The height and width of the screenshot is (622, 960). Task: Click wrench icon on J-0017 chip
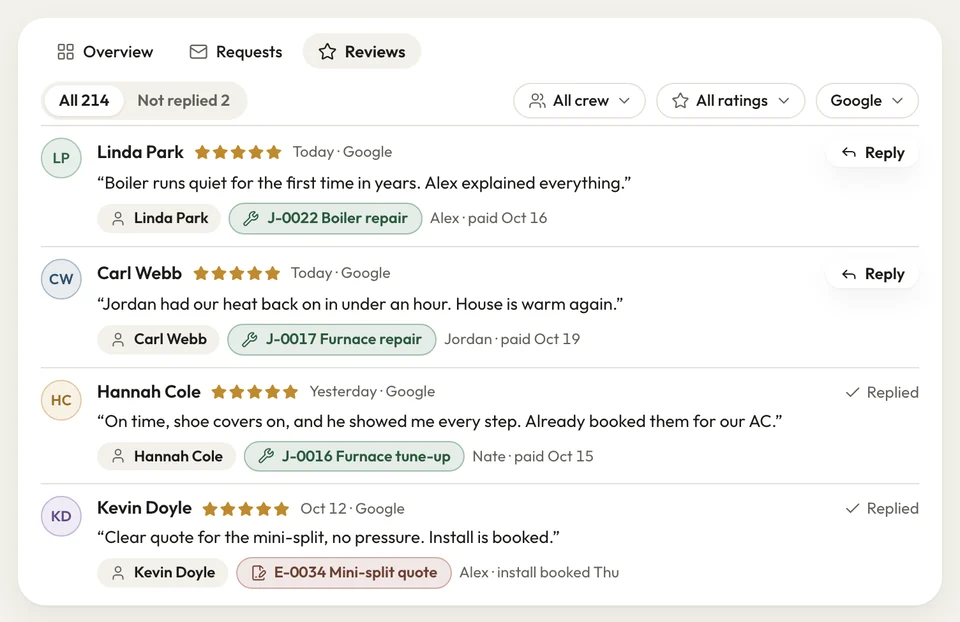(249, 339)
